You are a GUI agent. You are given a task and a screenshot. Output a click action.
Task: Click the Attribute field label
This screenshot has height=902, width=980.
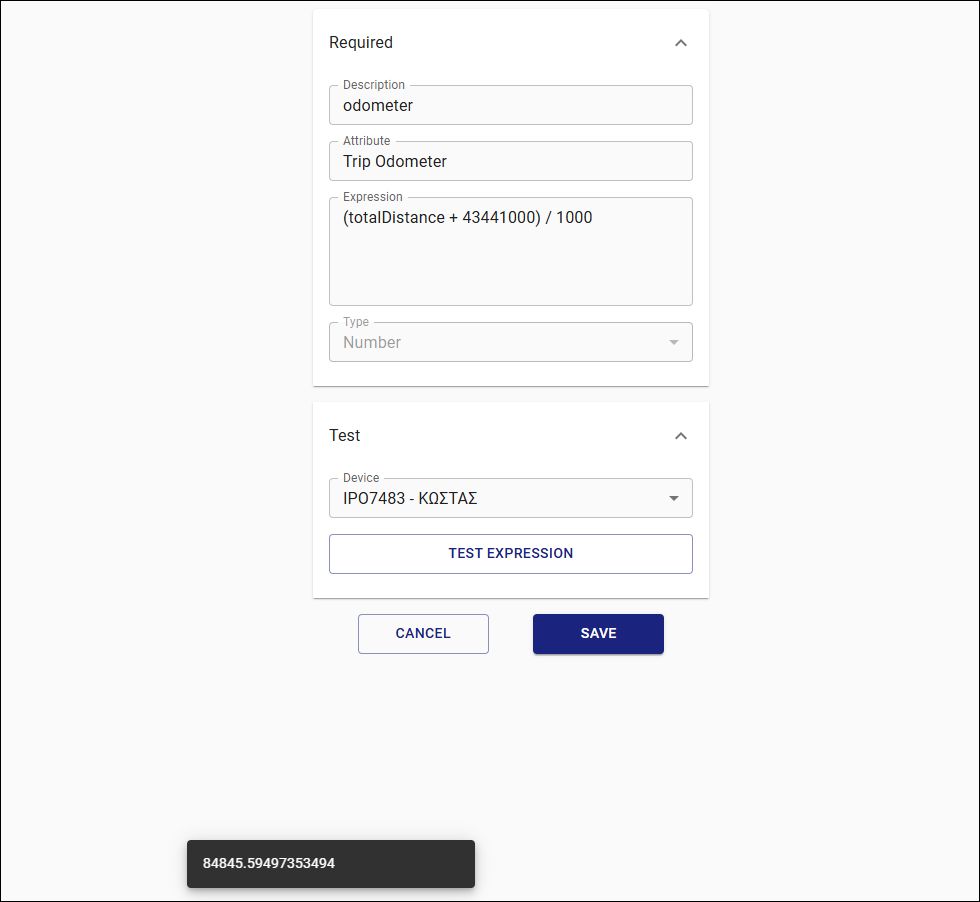(367, 141)
